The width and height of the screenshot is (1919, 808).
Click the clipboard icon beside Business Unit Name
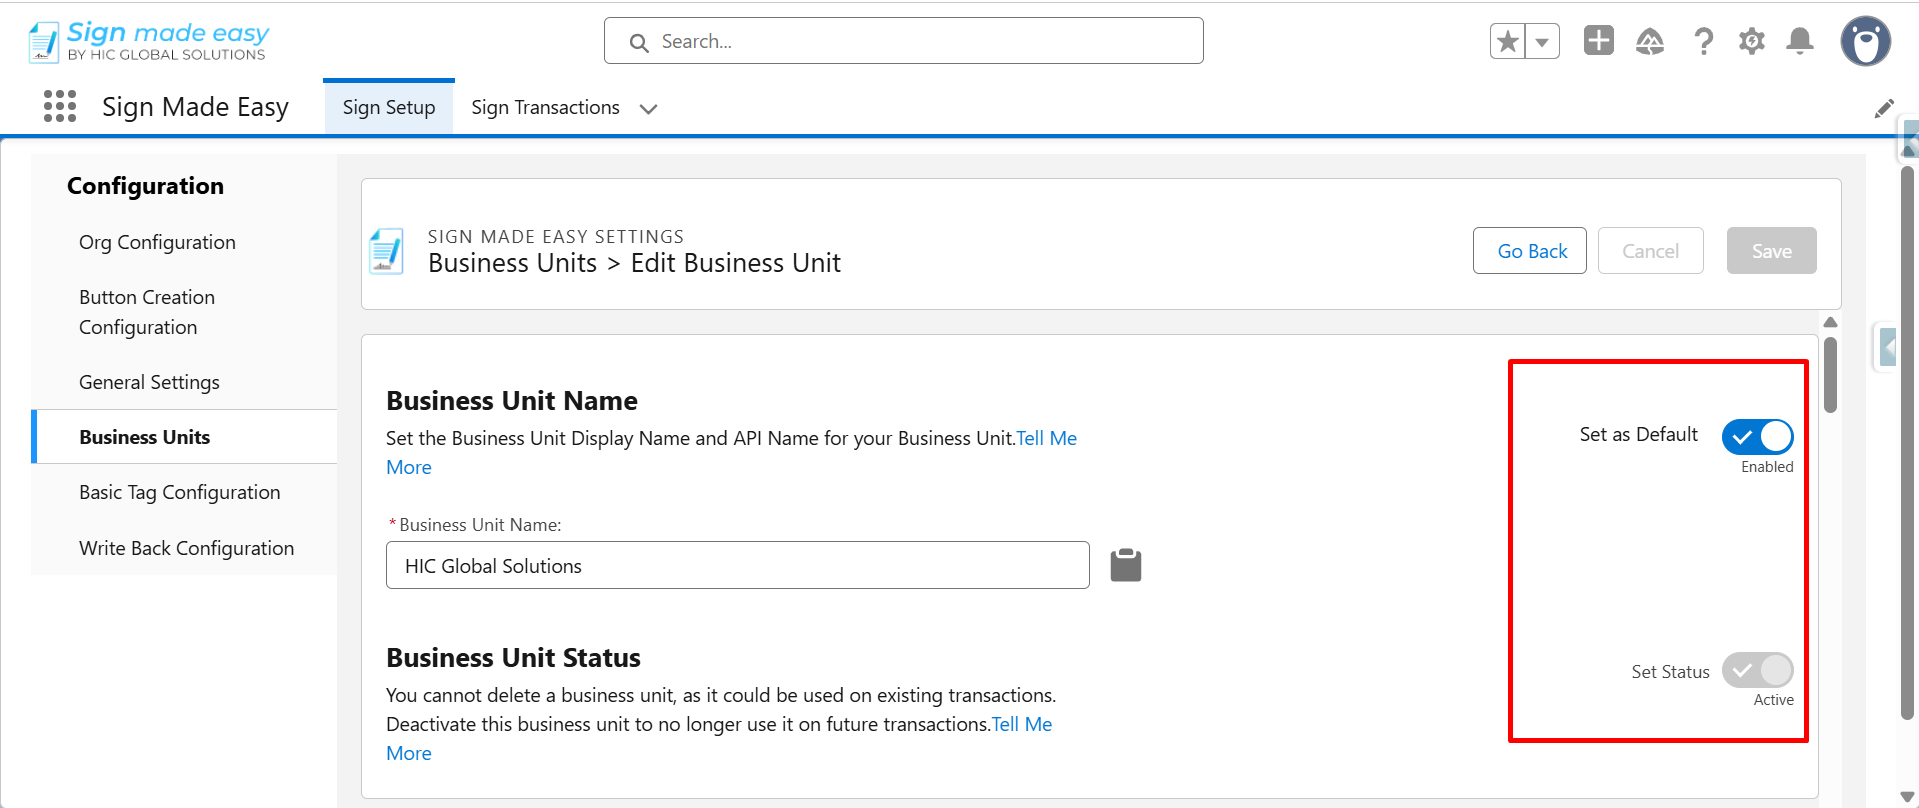point(1125,565)
